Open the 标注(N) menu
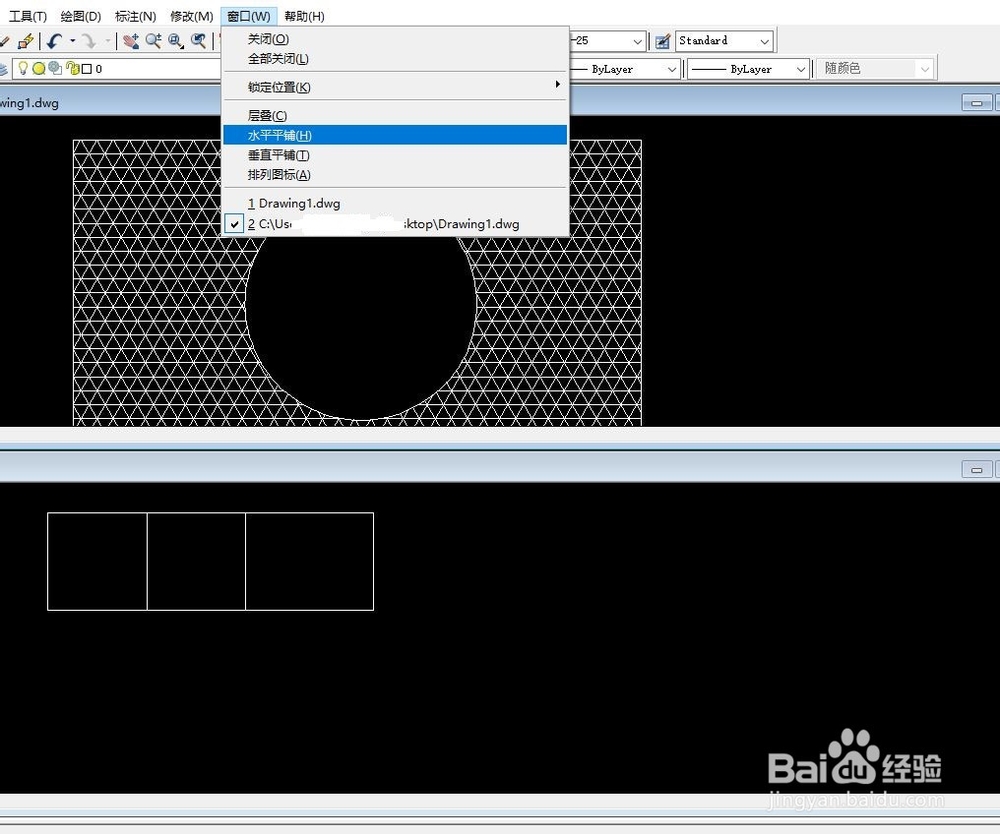The image size is (1000, 834). coord(135,17)
